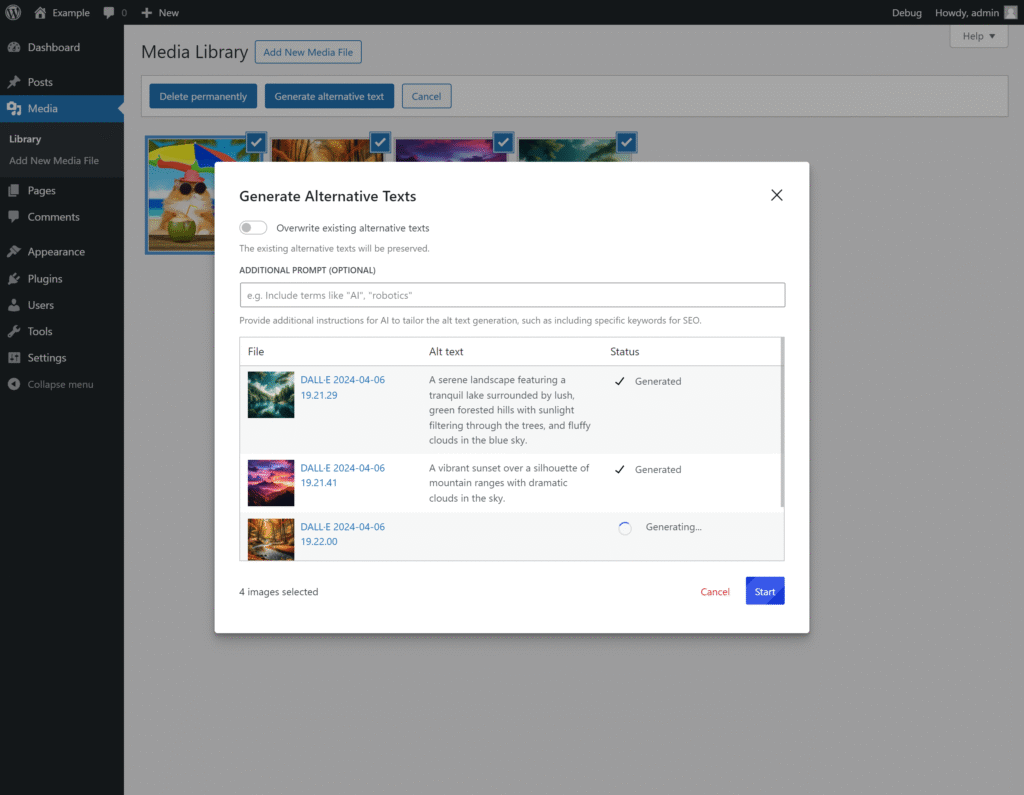Image resolution: width=1024 pixels, height=795 pixels.
Task: Click the checkmark on the 19.21.41 row
Action: (620, 469)
